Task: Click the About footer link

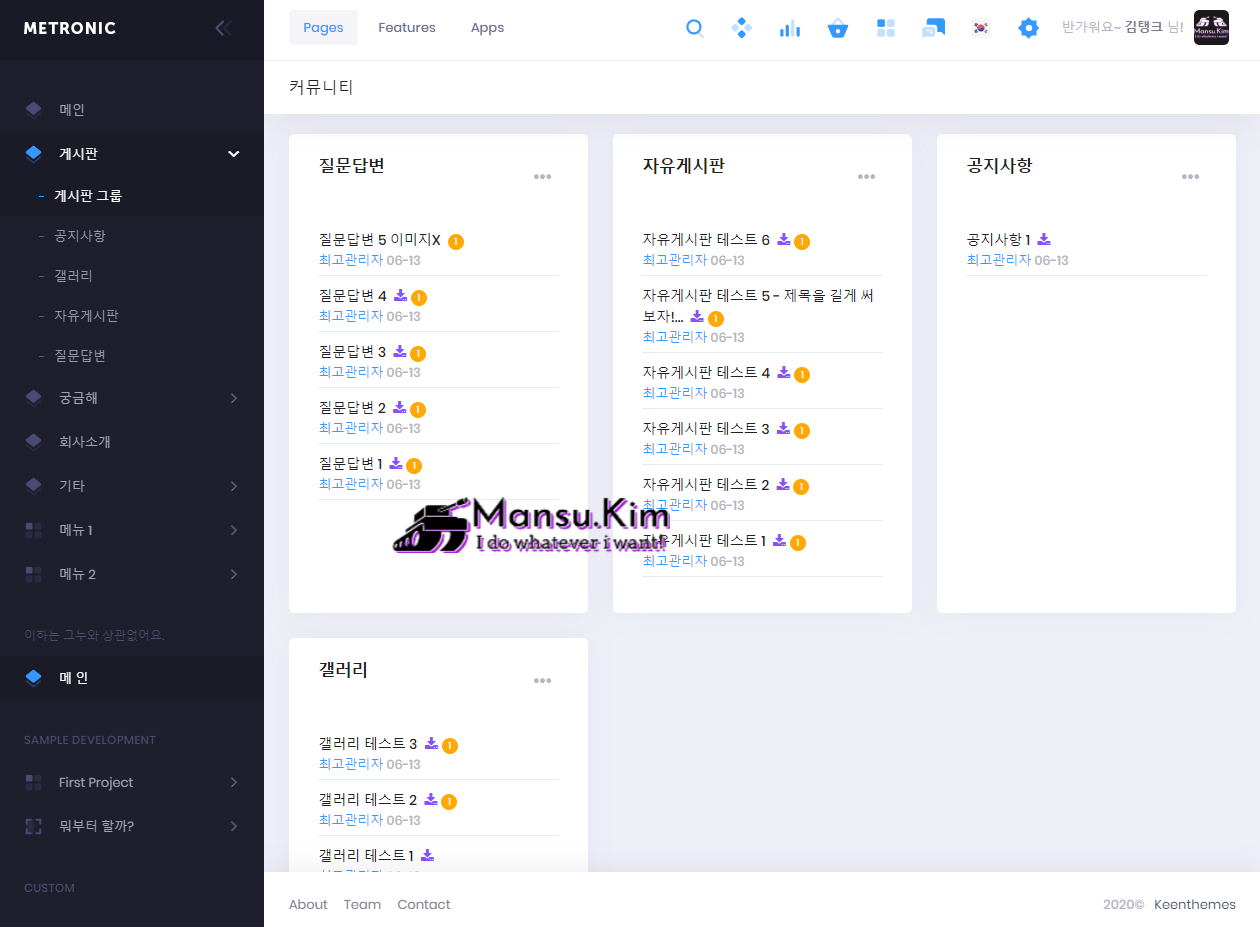Action: 308,904
